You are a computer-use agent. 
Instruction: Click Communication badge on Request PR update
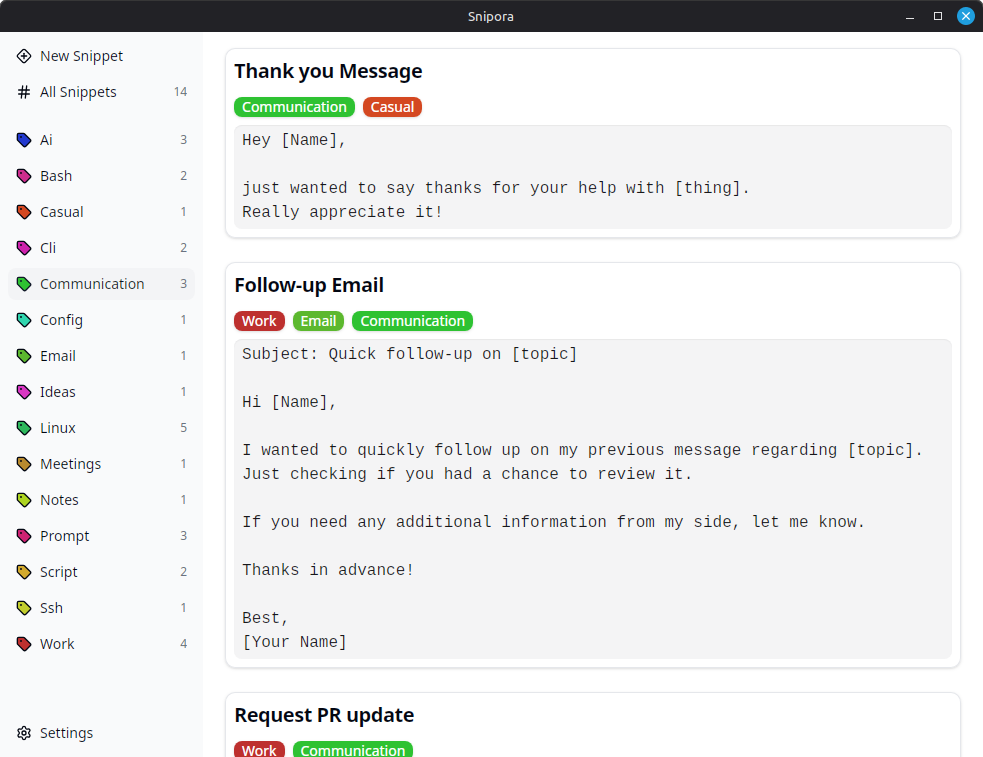click(353, 749)
